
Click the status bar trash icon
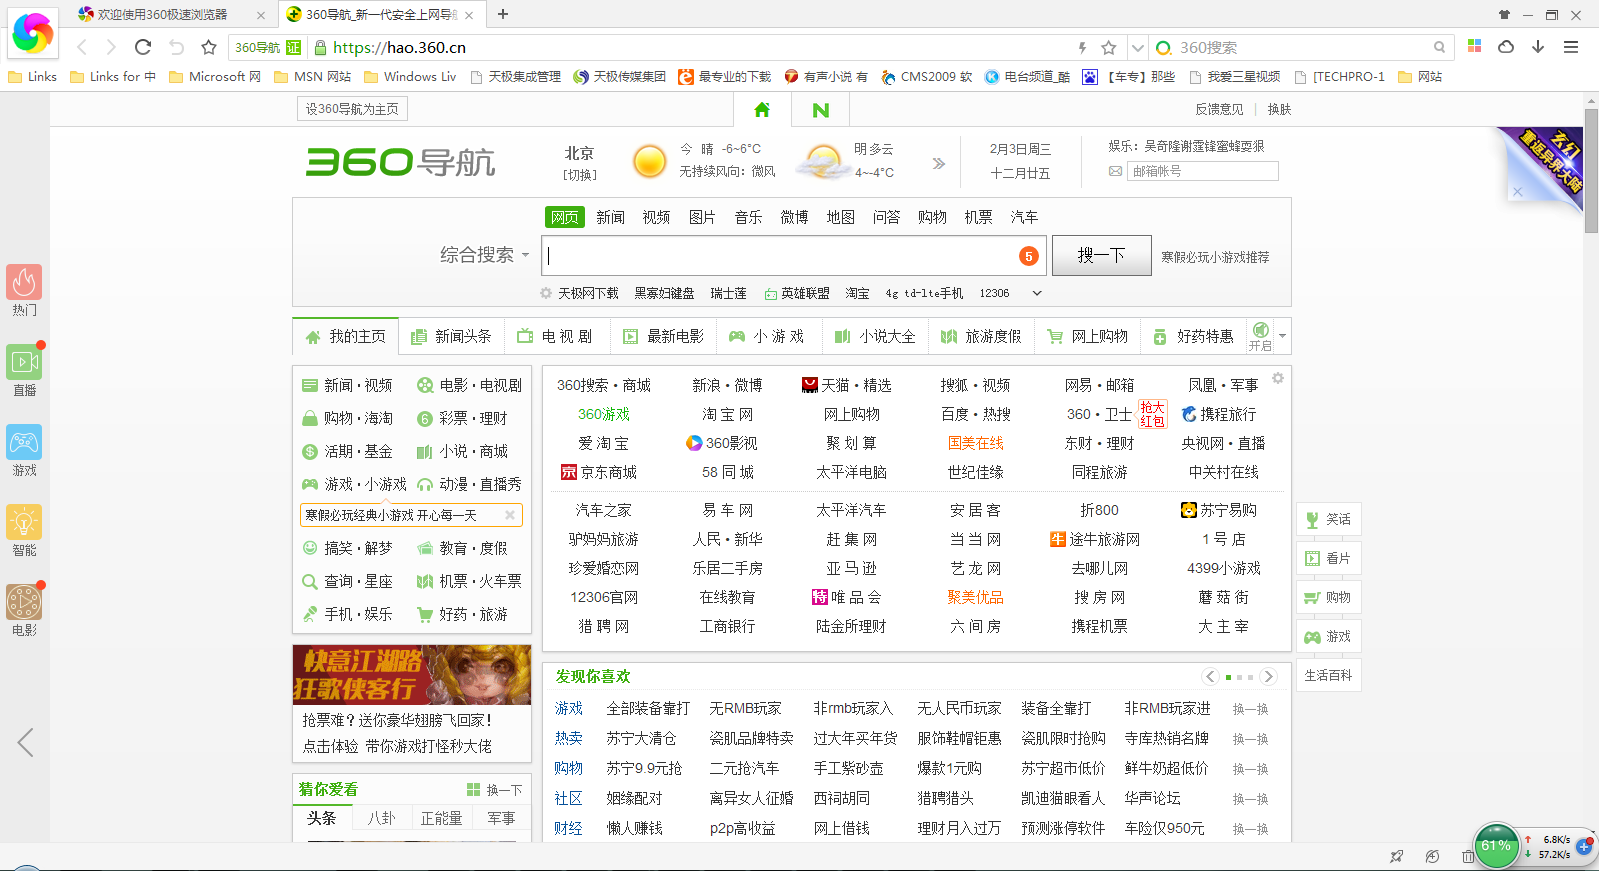click(x=1467, y=856)
